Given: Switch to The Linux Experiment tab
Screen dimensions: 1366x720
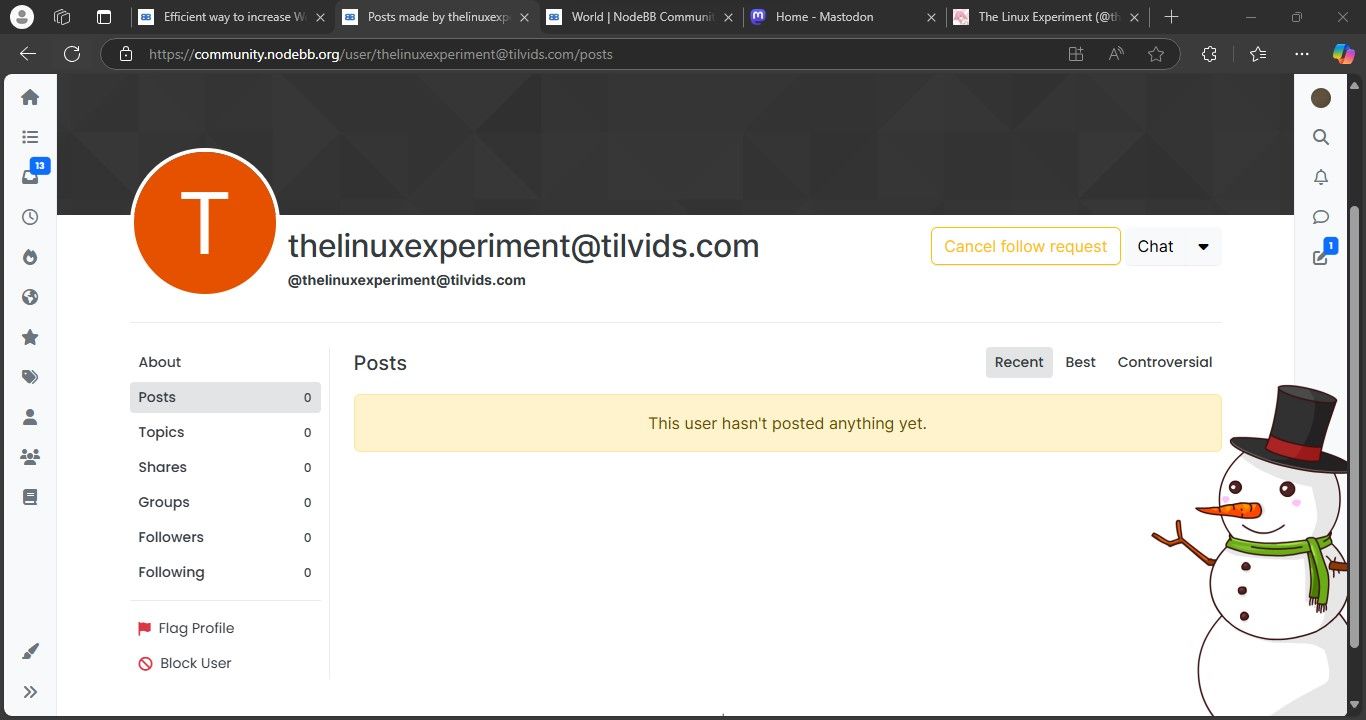Looking at the screenshot, I should (1048, 17).
